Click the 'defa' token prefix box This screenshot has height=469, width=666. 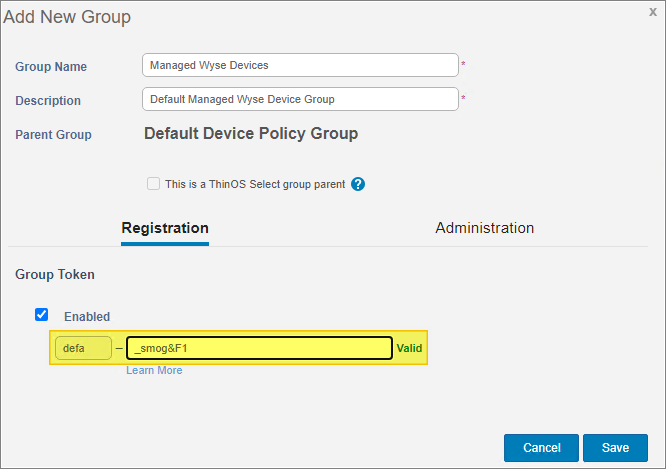pyautogui.click(x=83, y=348)
